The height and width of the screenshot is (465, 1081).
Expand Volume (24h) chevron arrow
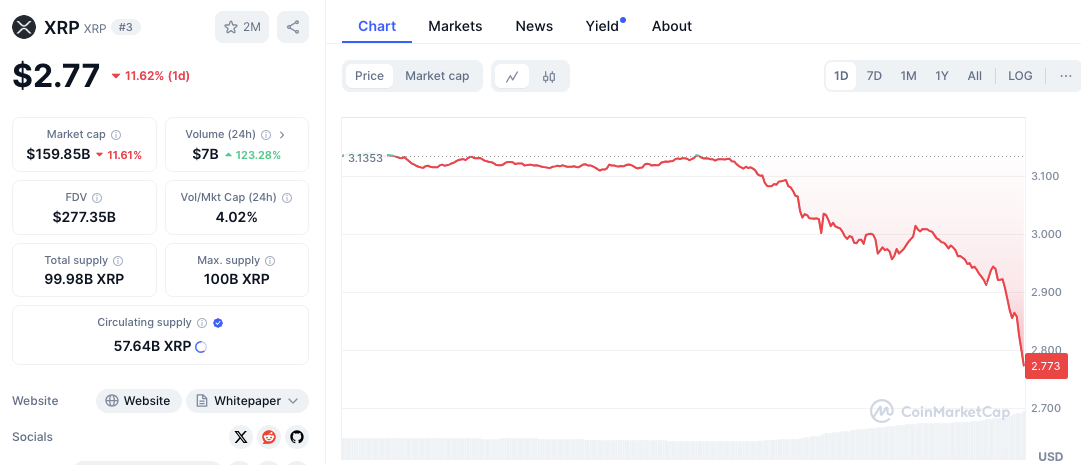[x=282, y=134]
